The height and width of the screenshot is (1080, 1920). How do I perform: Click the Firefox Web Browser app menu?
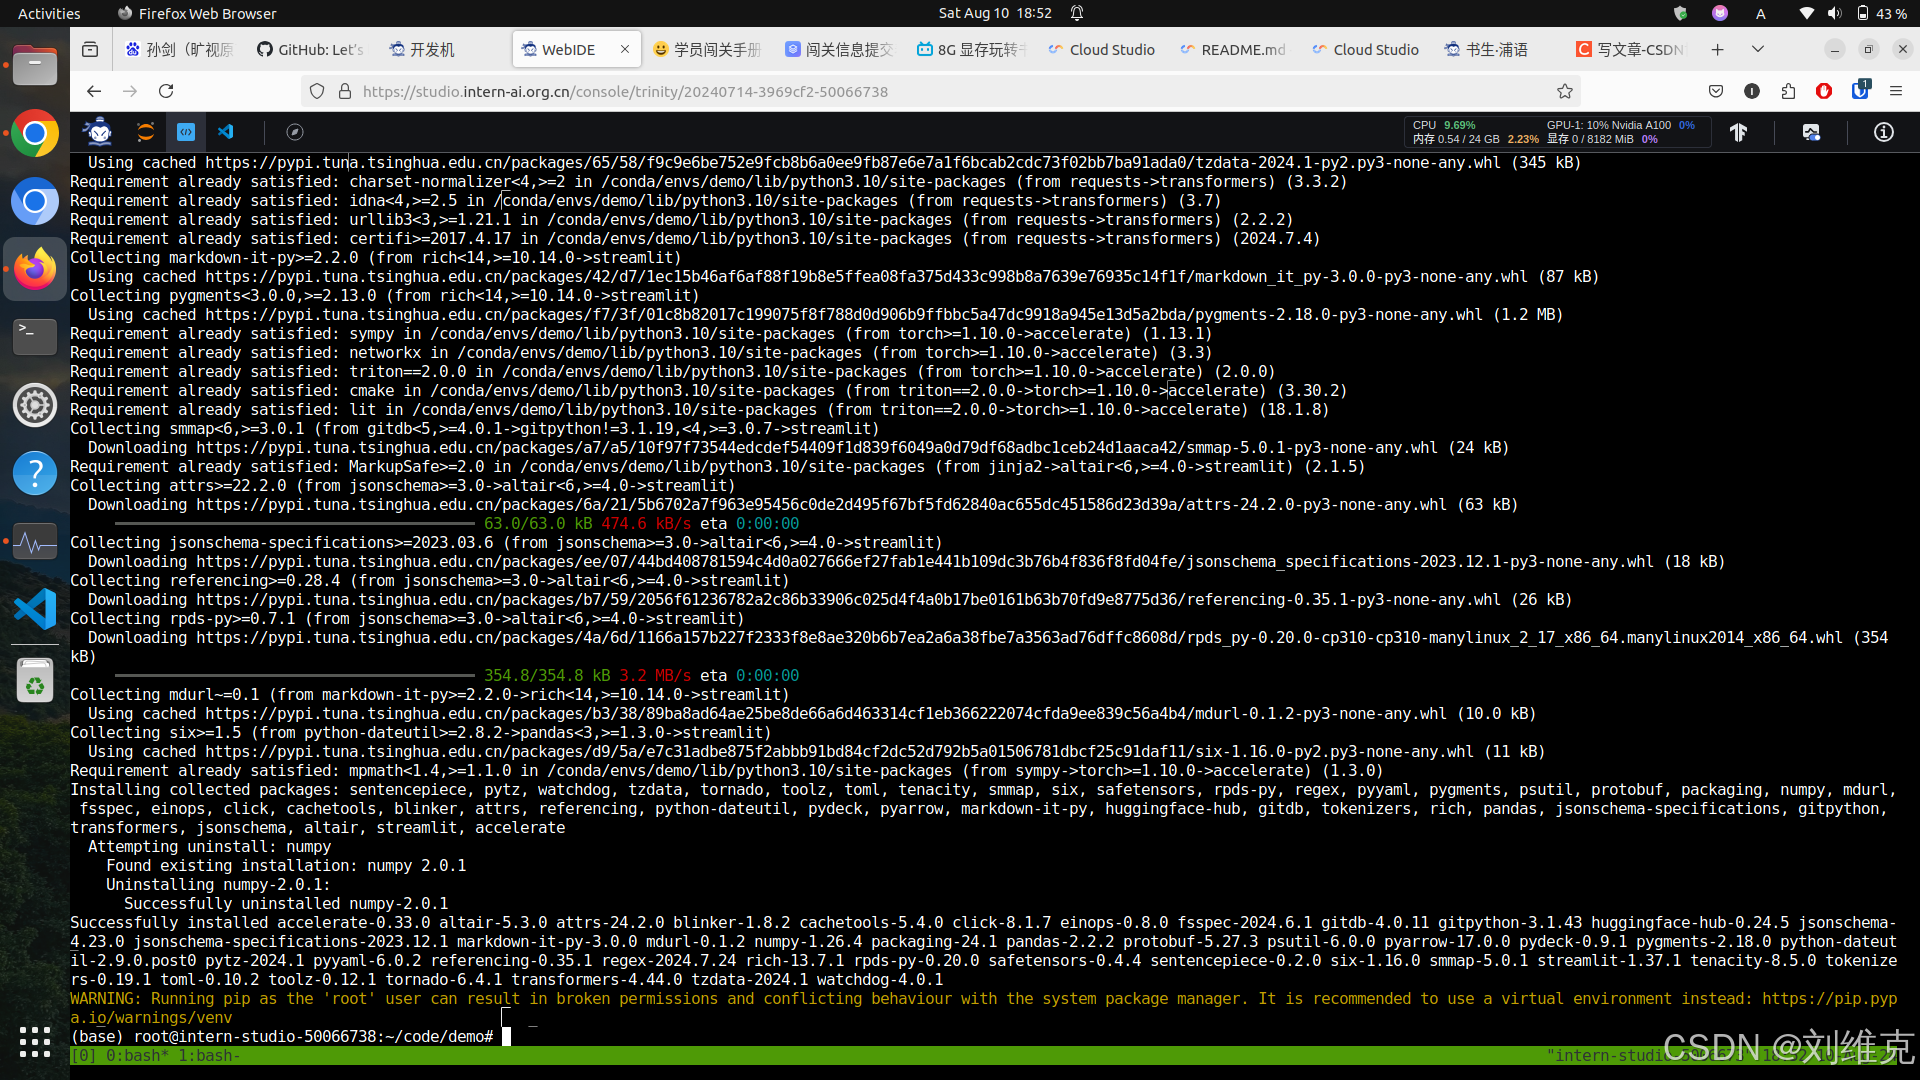point(197,13)
